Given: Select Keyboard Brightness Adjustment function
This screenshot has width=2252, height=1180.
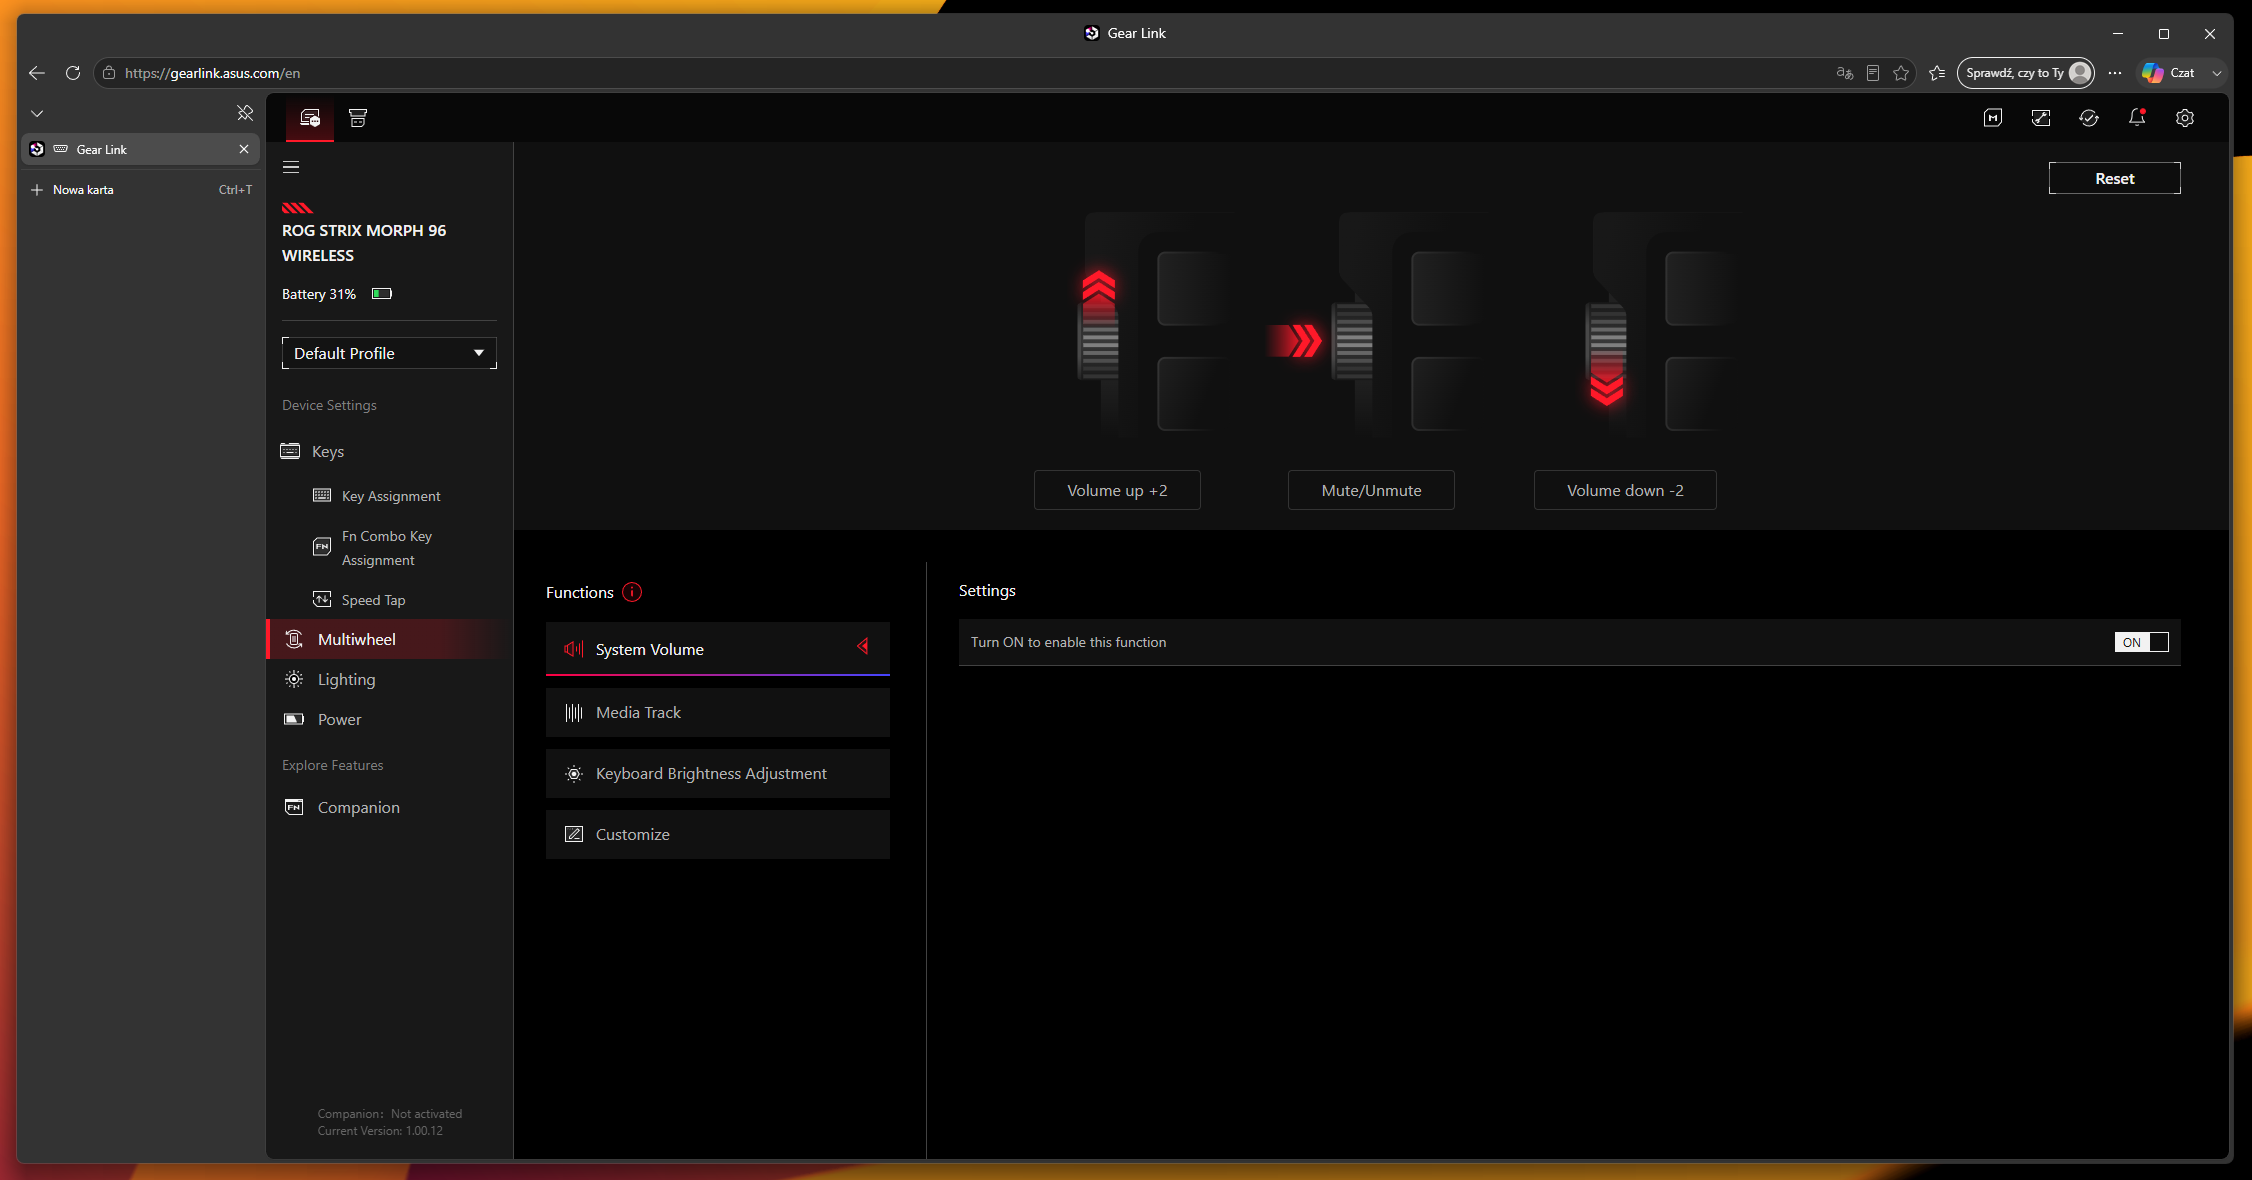Looking at the screenshot, I should point(717,774).
